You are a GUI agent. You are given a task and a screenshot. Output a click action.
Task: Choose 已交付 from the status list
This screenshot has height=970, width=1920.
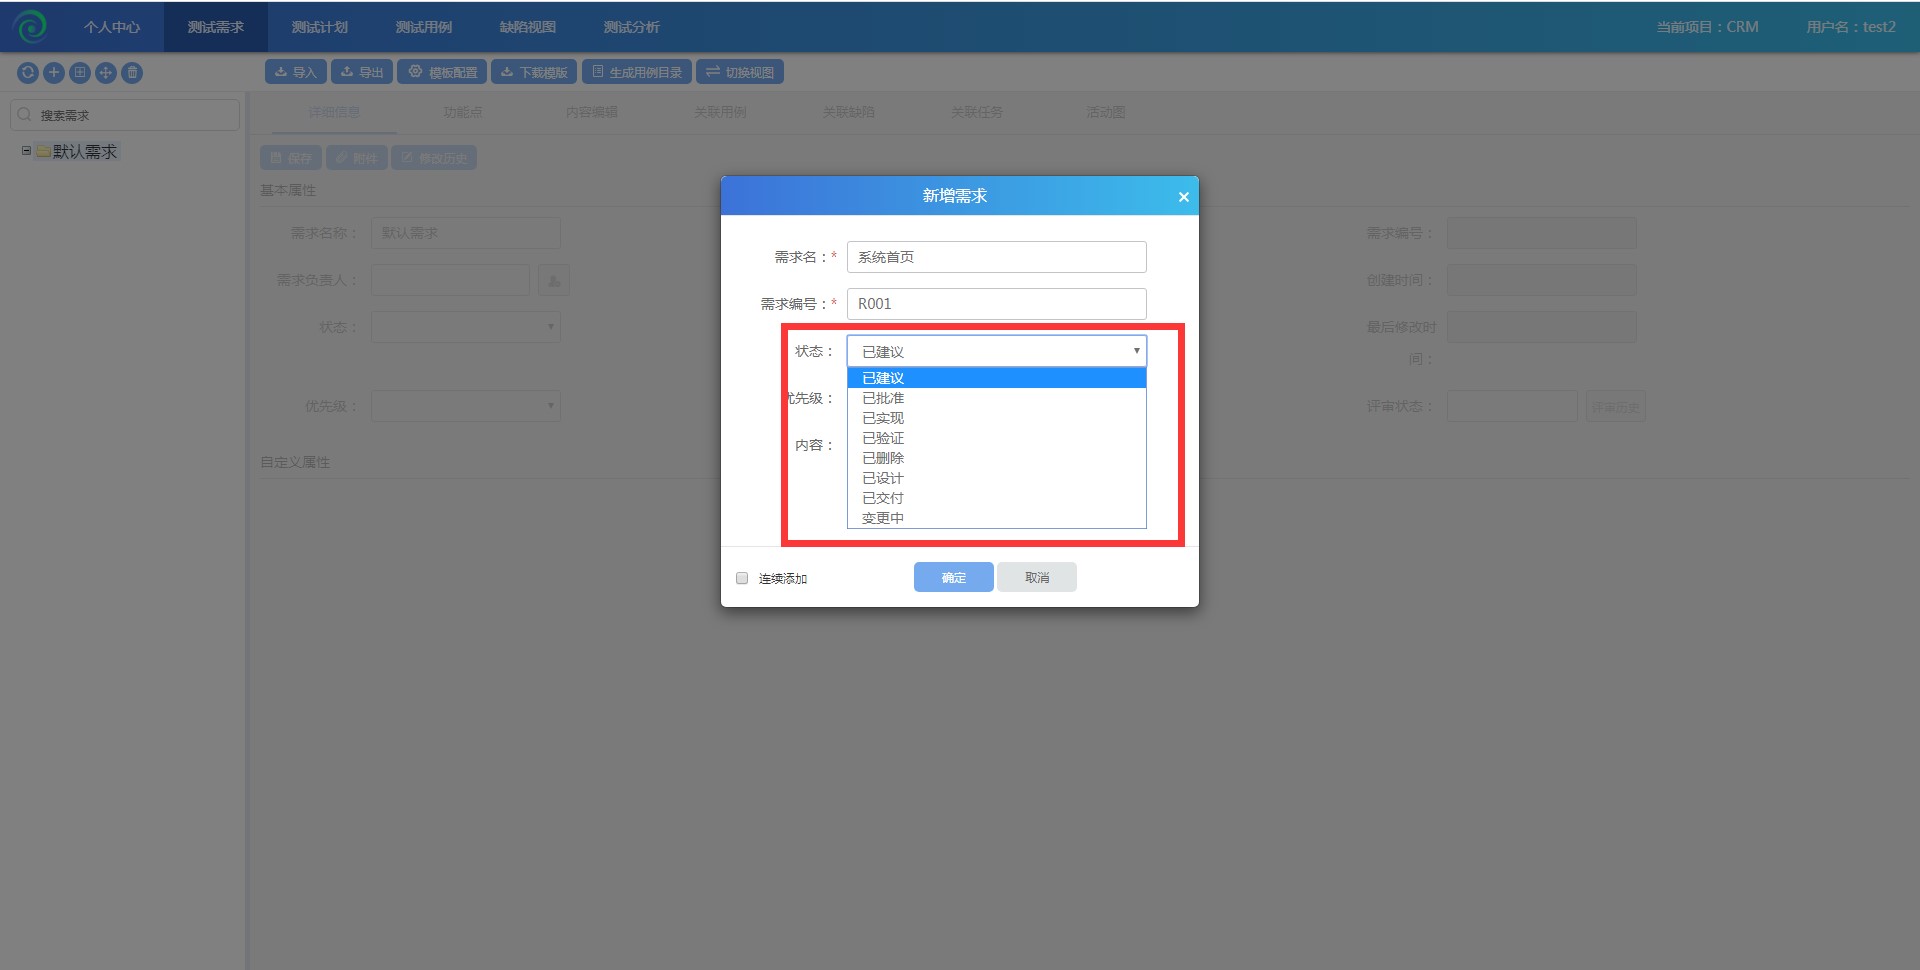997,498
